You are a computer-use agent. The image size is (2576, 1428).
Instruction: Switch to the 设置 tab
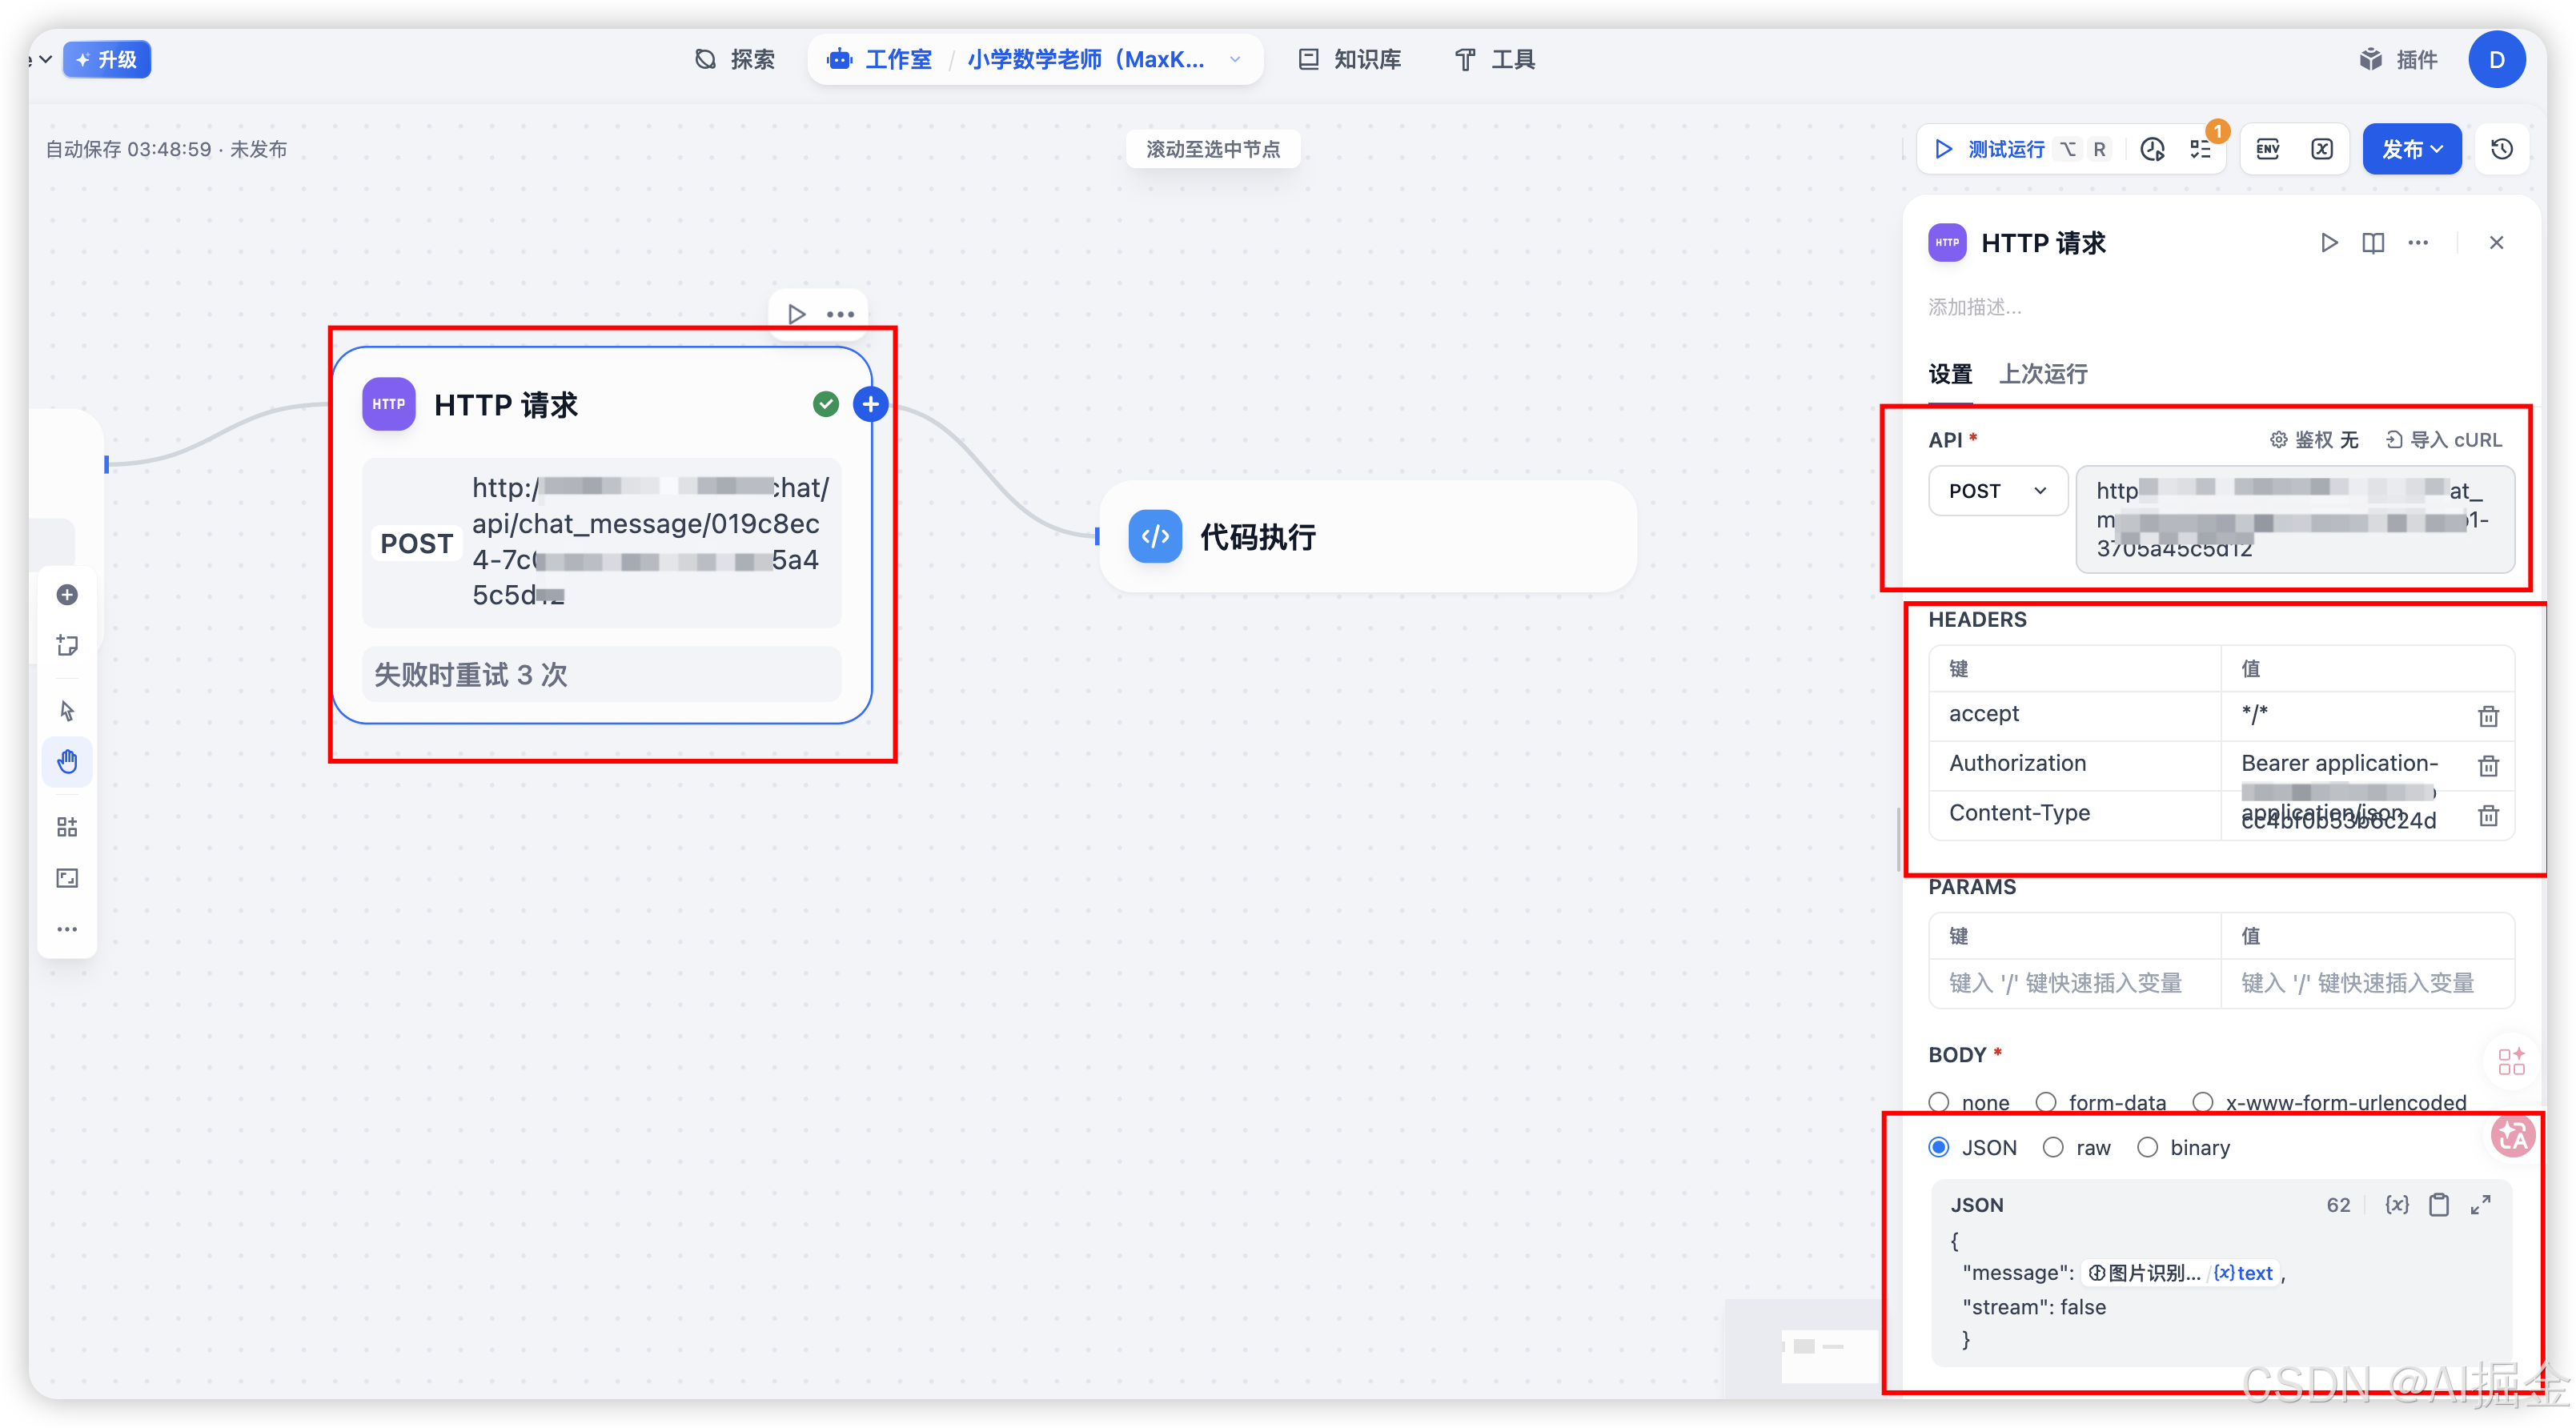(1950, 374)
